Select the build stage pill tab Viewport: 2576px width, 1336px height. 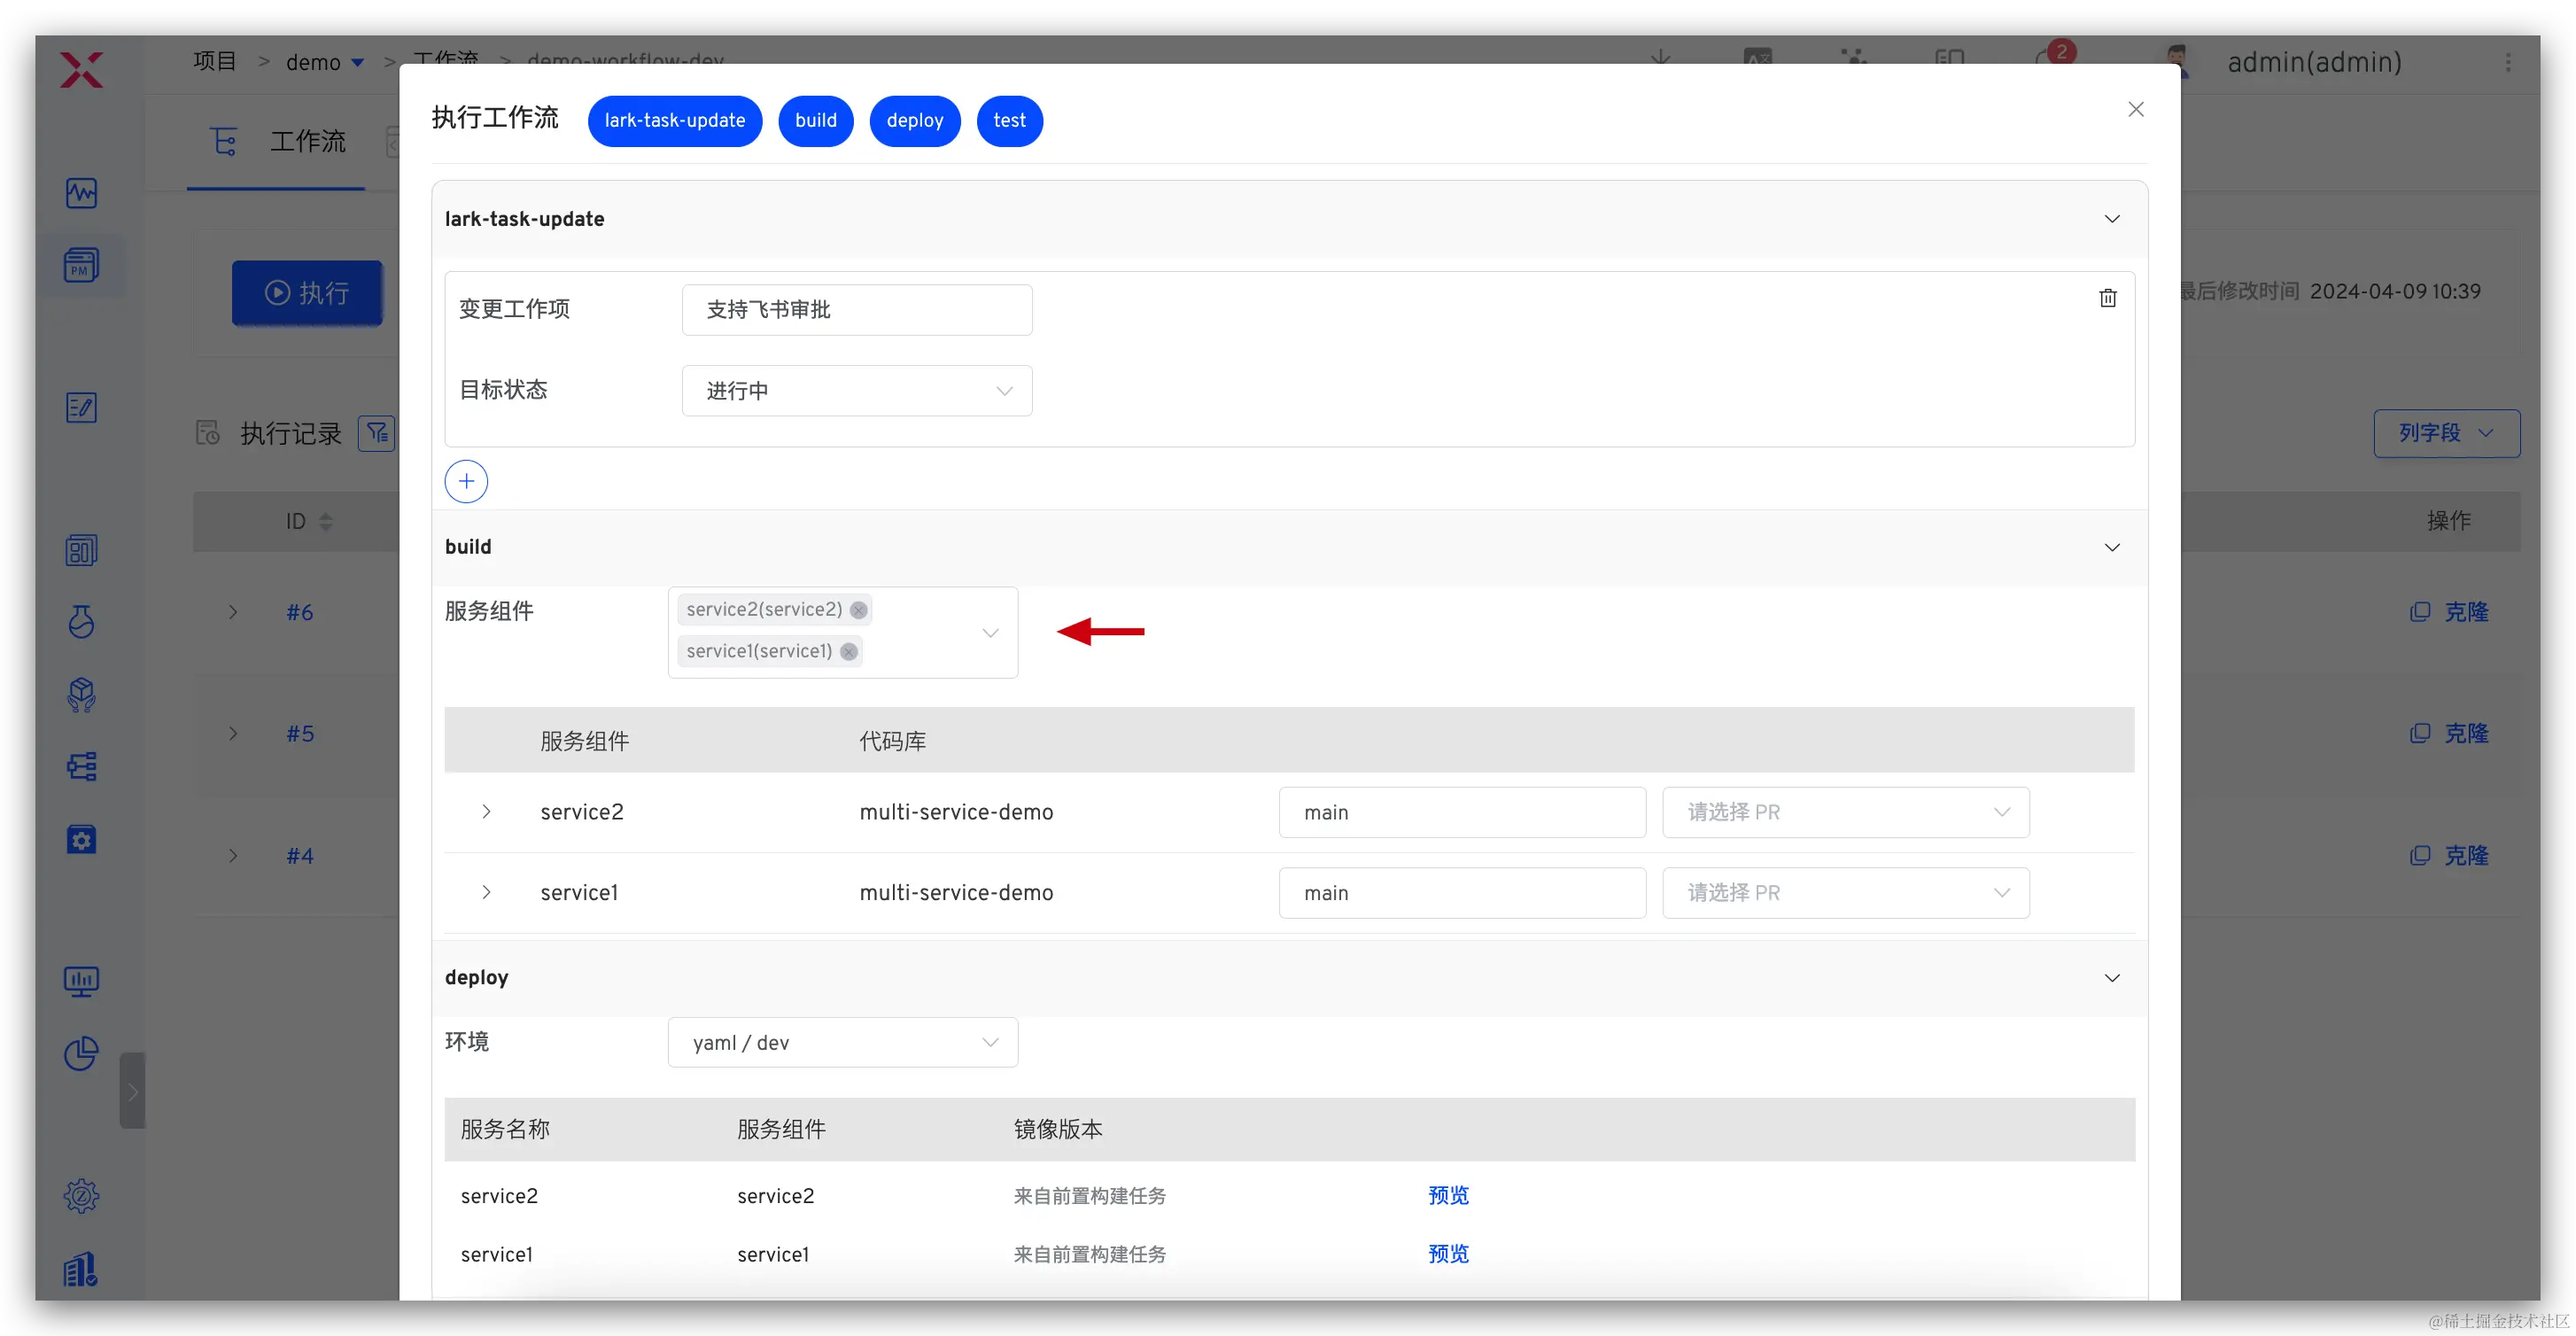pos(815,121)
